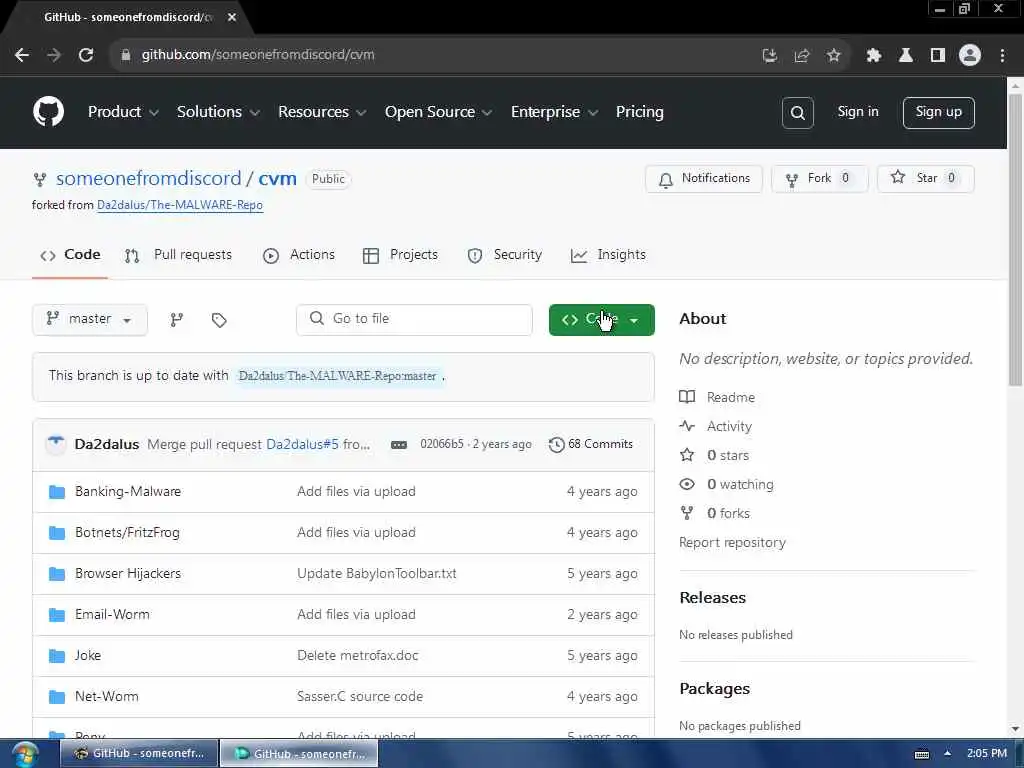Switch to the Actions tab

click(299, 255)
